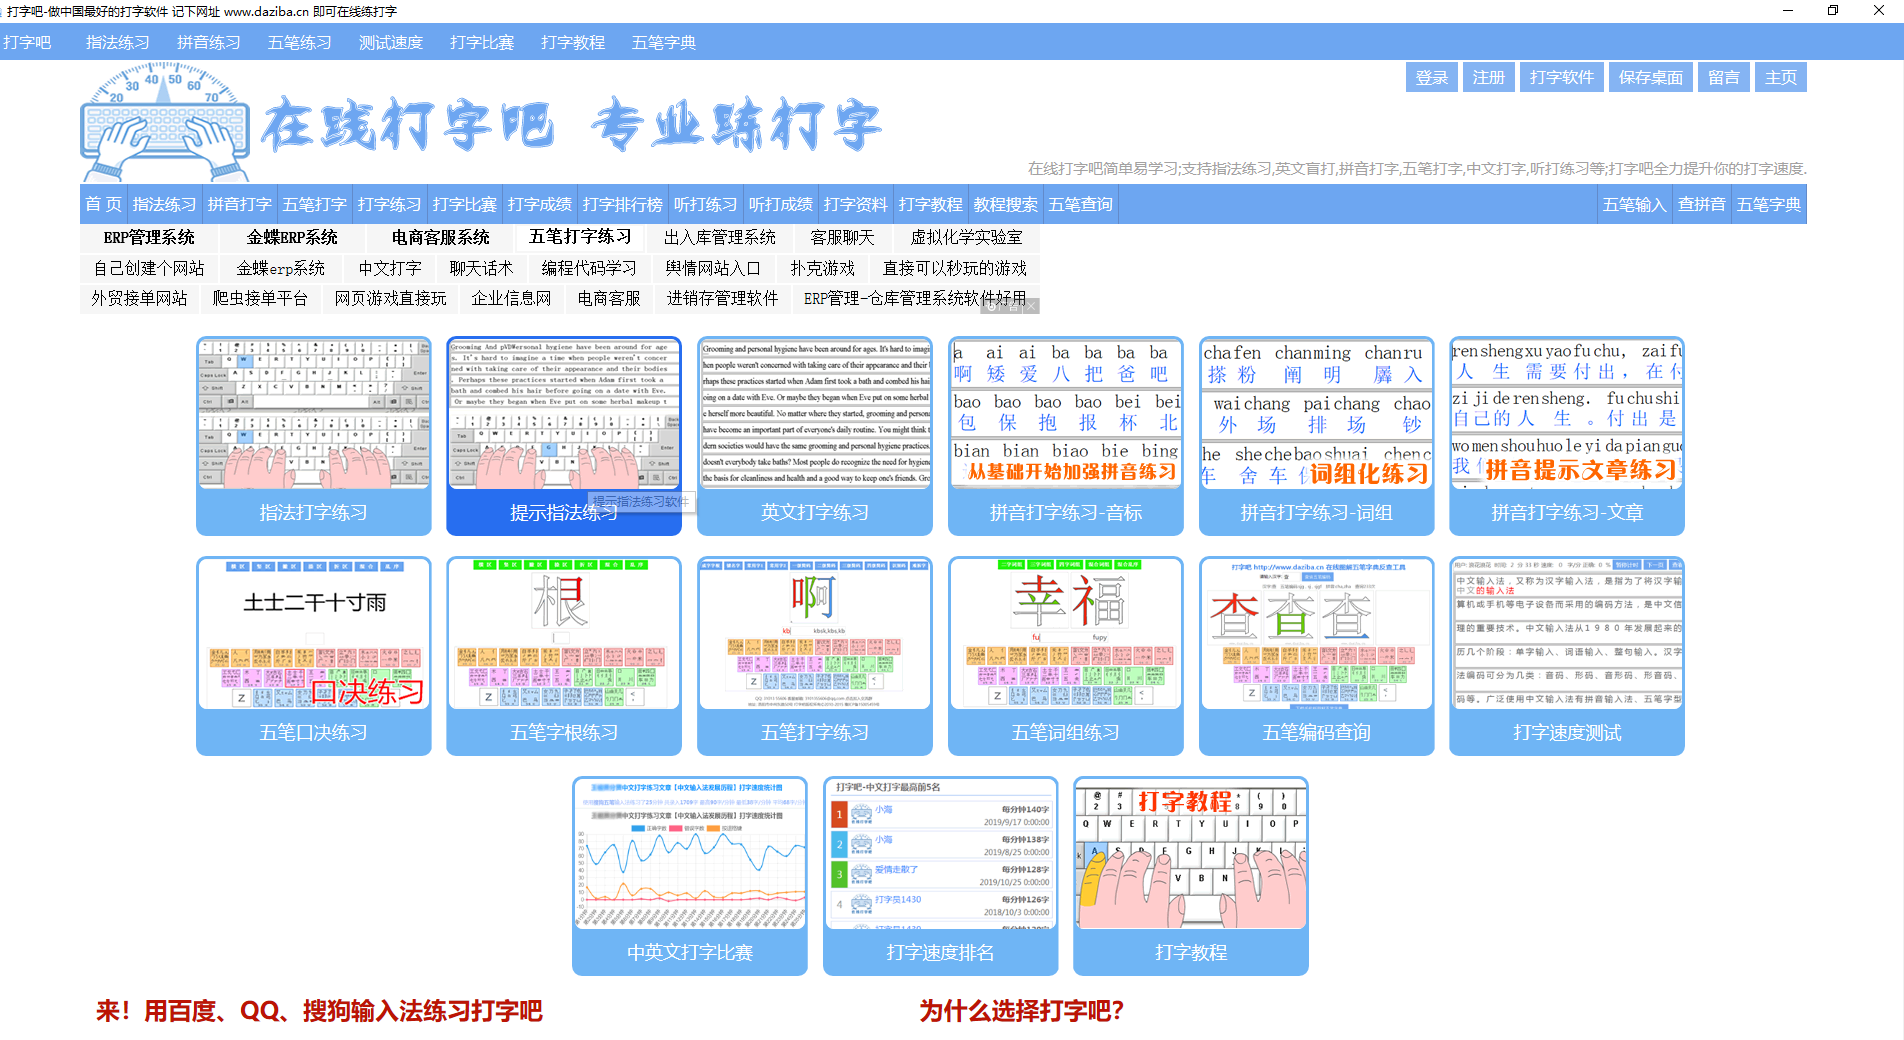Click the 保存桌面 button
This screenshot has height=1040, width=1904.
click(x=1651, y=77)
